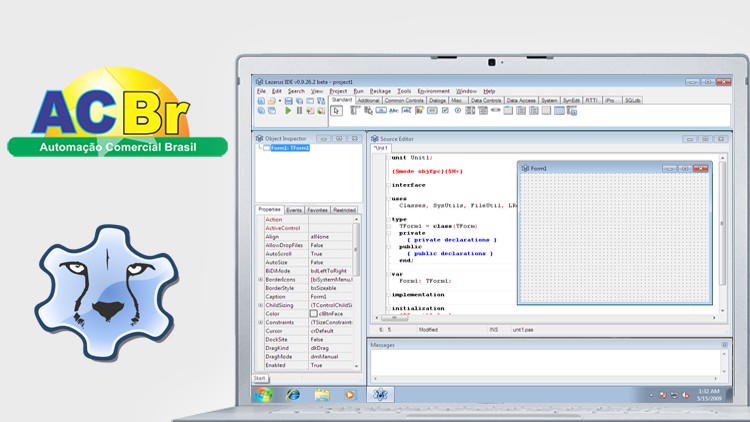Screen dimensions: 750x422
Task: Pick the TScrollBar component icon
Action: (x=496, y=111)
